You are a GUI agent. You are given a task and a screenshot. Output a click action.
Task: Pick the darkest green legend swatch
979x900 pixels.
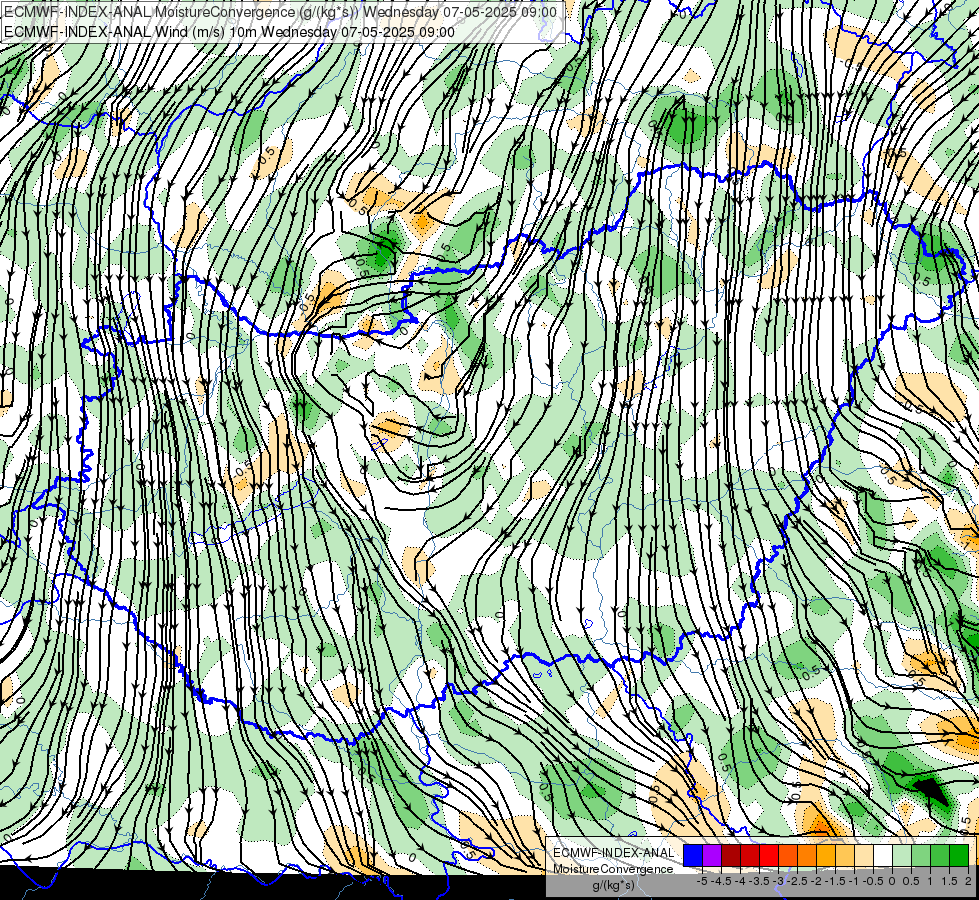point(959,855)
